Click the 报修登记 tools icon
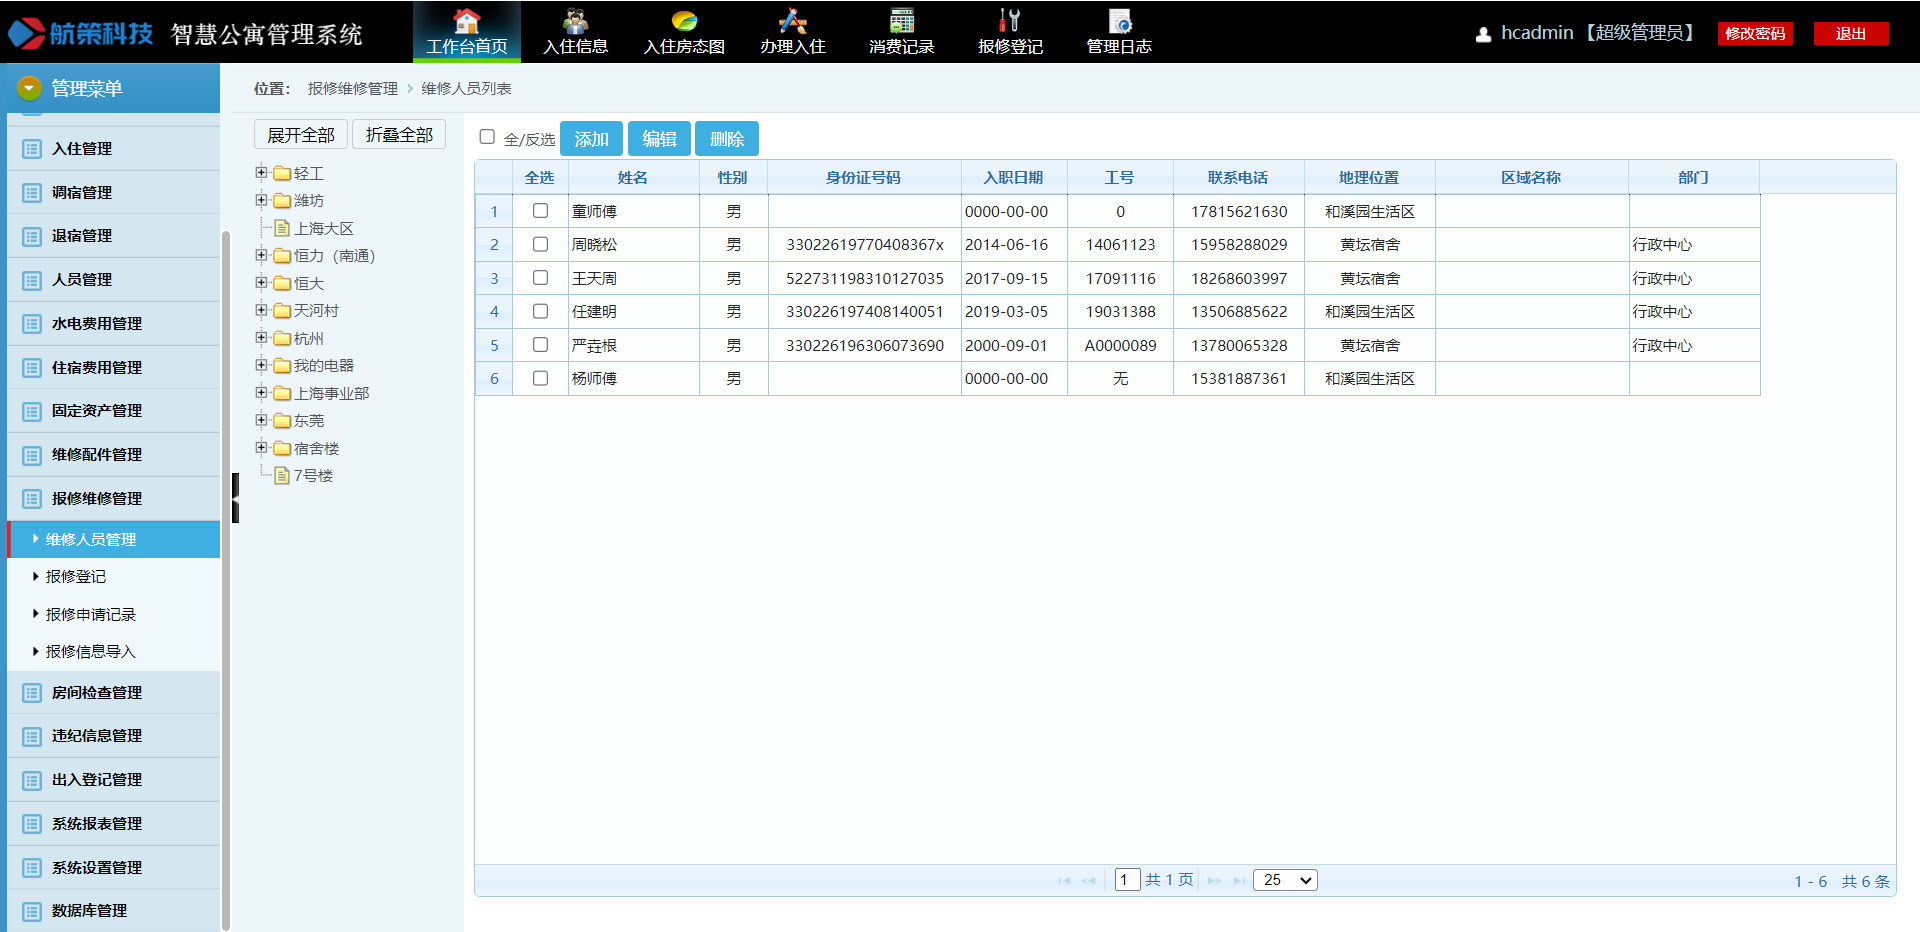Image resolution: width=1920 pixels, height=932 pixels. click(1010, 21)
